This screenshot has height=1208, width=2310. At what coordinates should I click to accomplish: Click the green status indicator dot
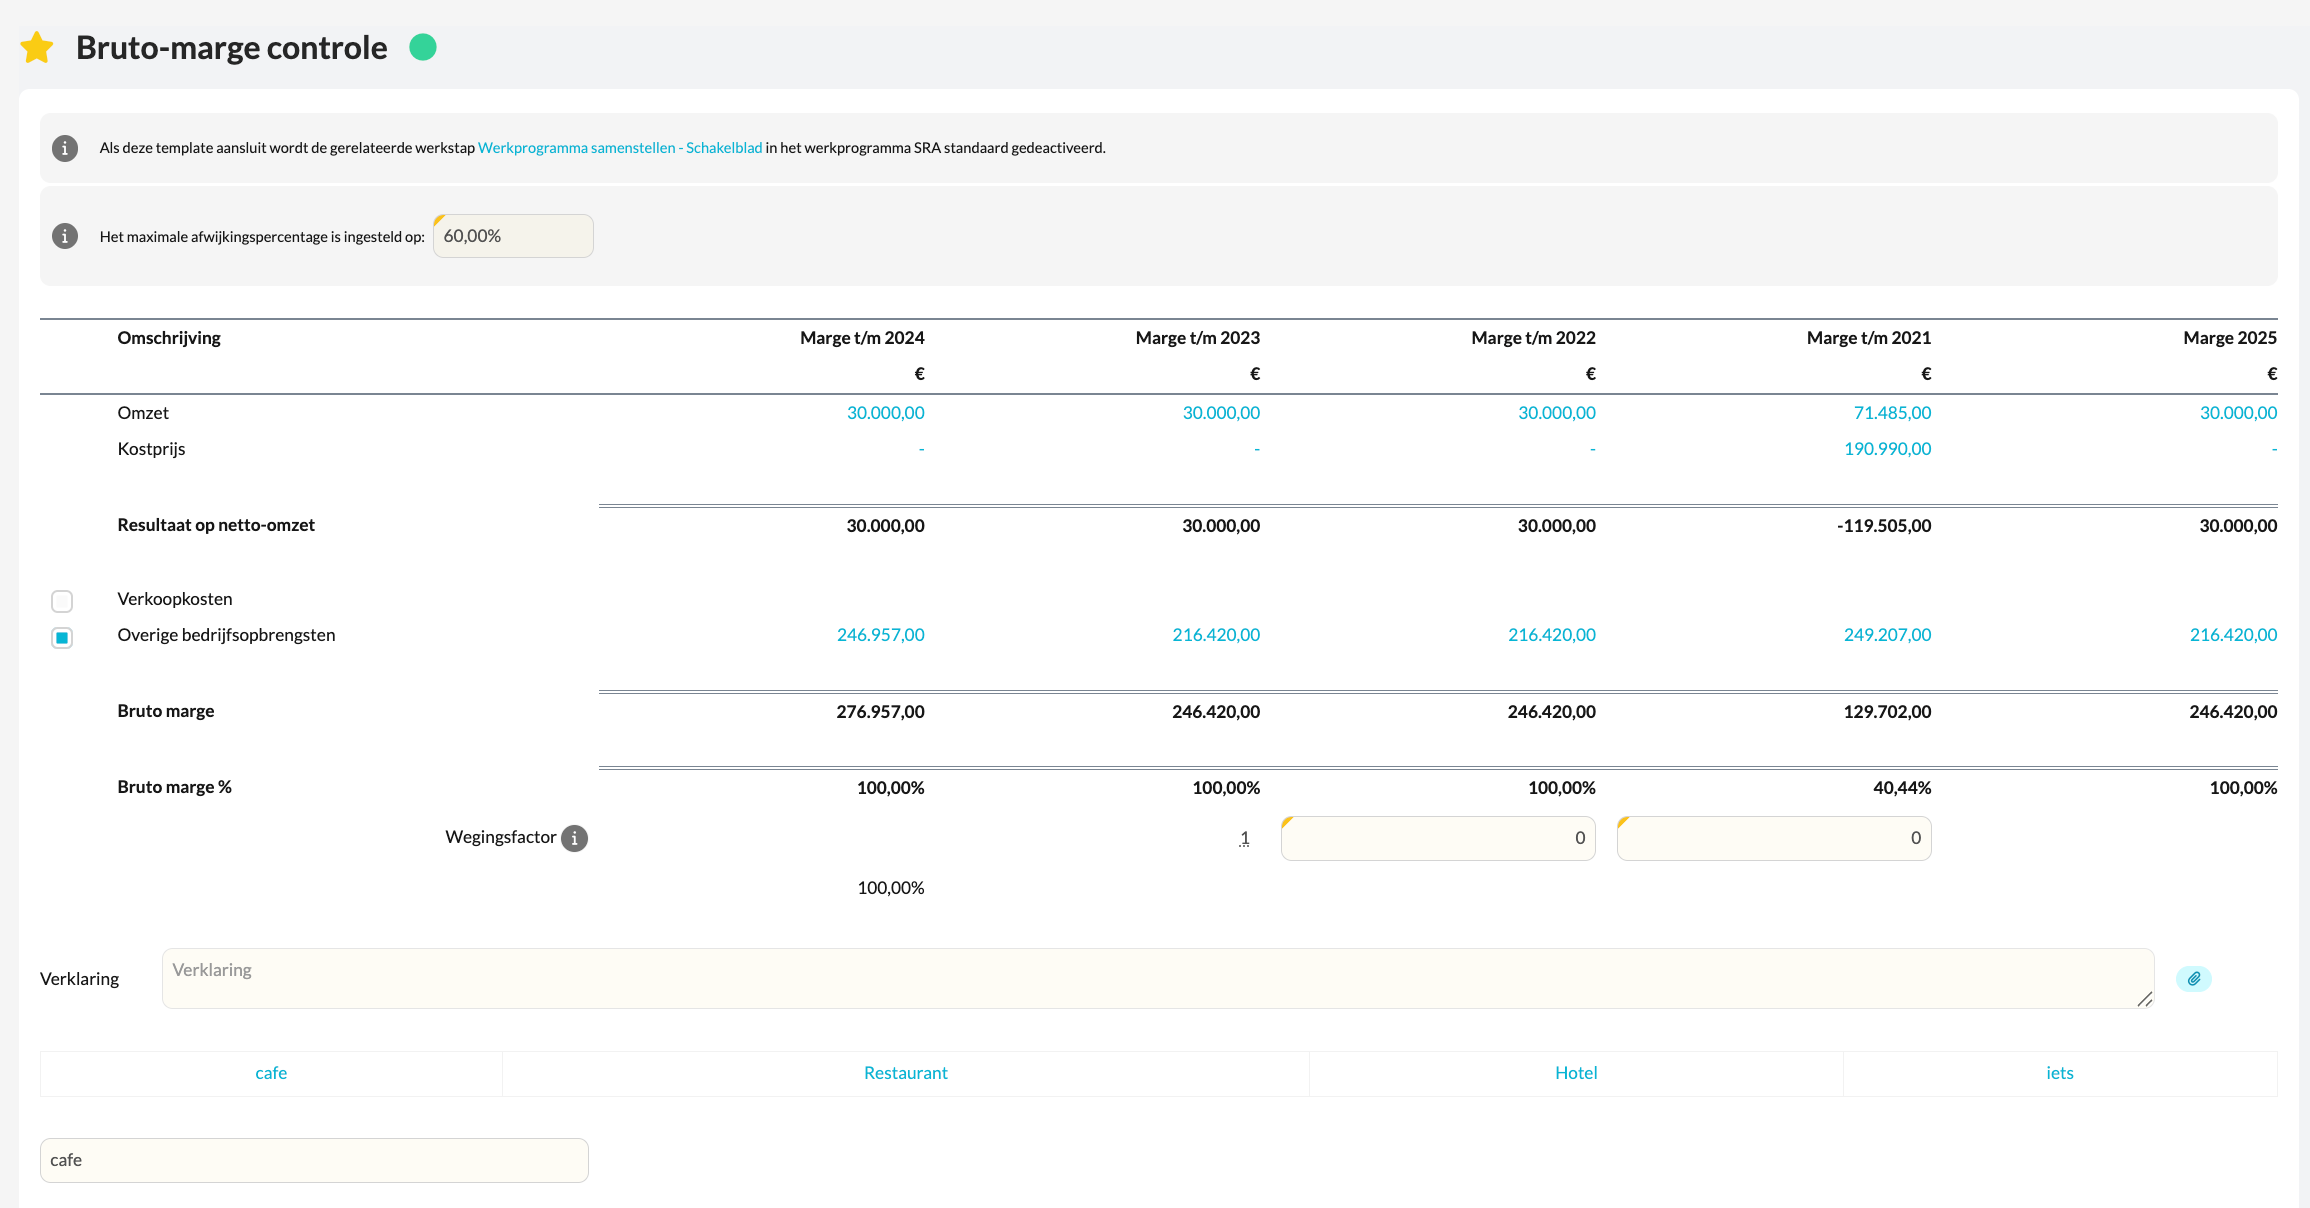(423, 47)
